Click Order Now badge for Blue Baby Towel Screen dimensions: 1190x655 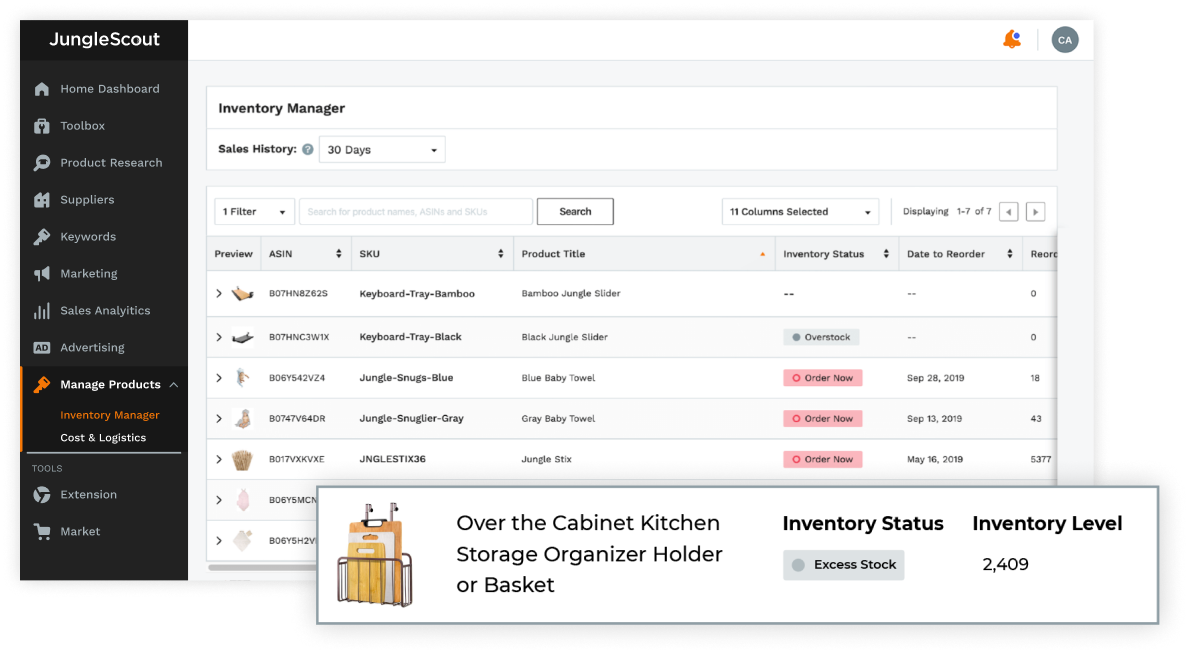click(x=823, y=378)
